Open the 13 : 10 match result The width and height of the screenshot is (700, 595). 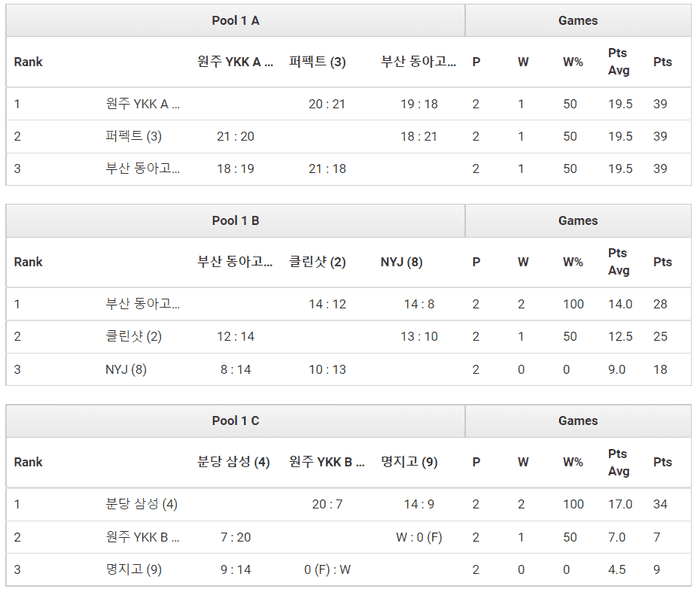419,337
